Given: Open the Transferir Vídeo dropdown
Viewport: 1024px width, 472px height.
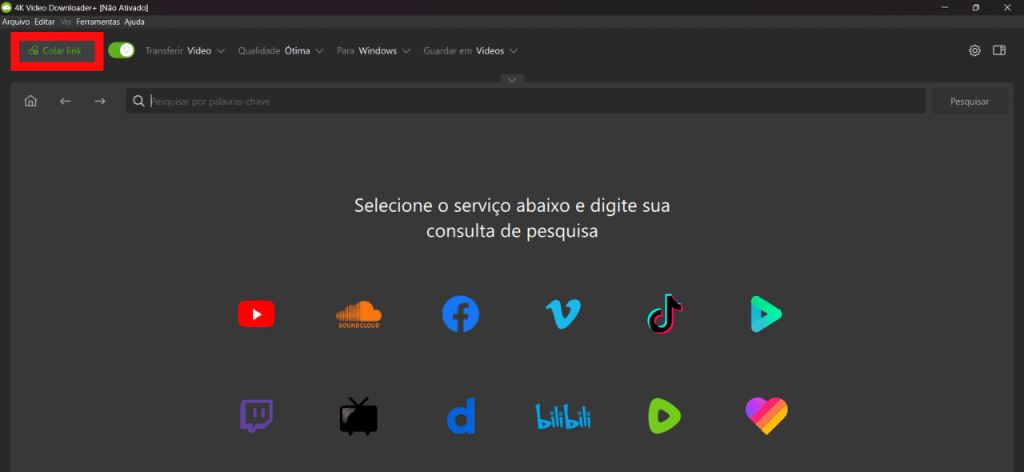Looking at the screenshot, I should point(185,50).
